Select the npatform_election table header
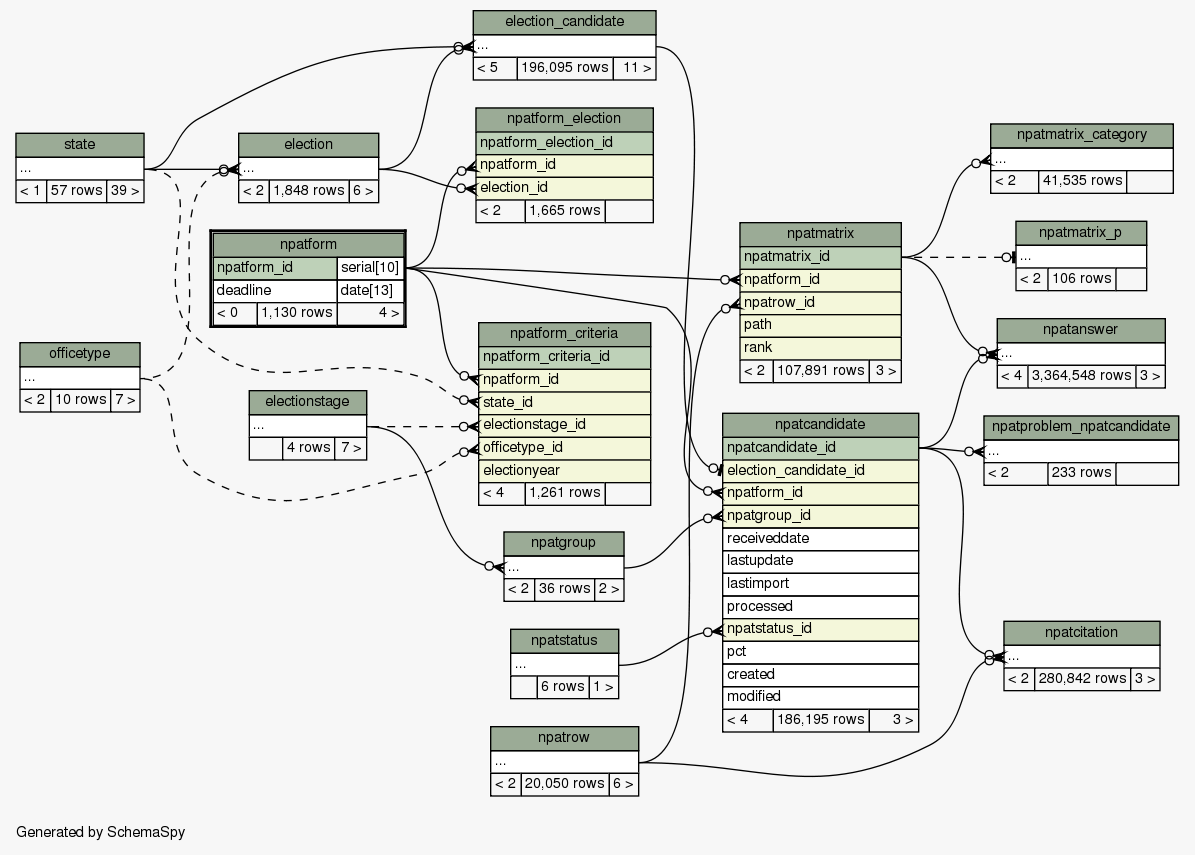Viewport: 1195px width, 855px height. pyautogui.click(x=564, y=119)
